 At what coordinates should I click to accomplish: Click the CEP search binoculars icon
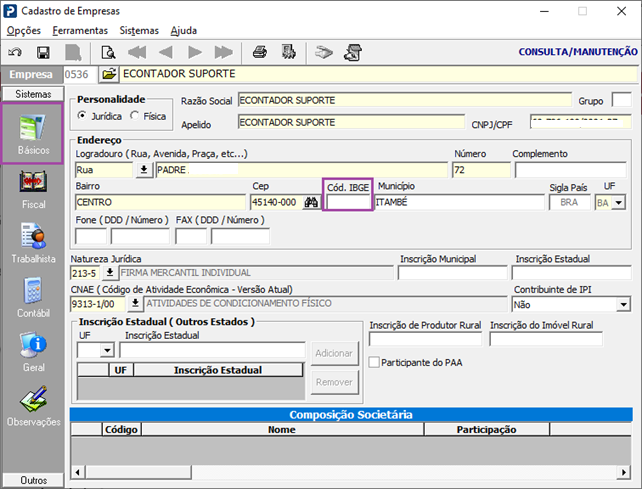311,202
